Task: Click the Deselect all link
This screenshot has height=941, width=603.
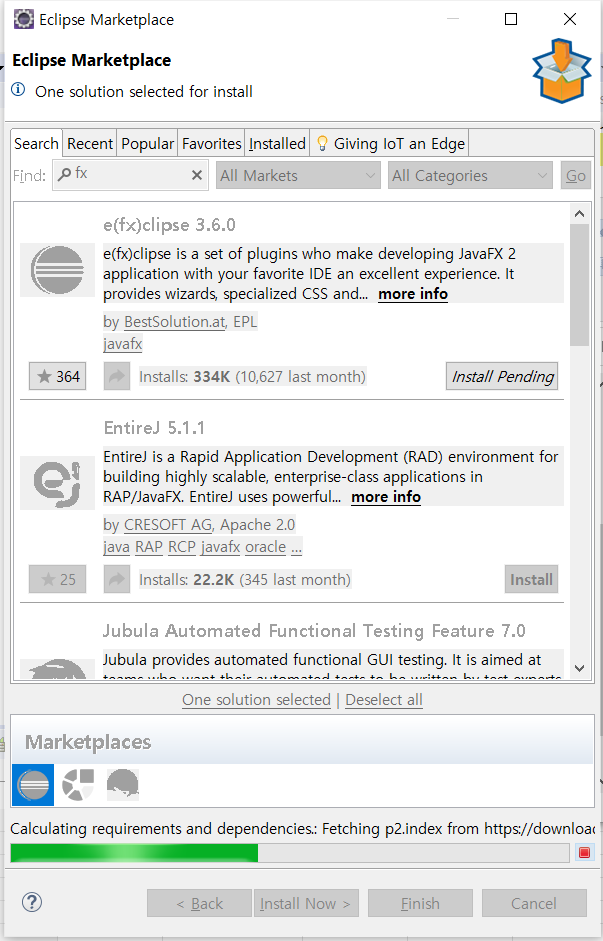Action: click(x=384, y=700)
